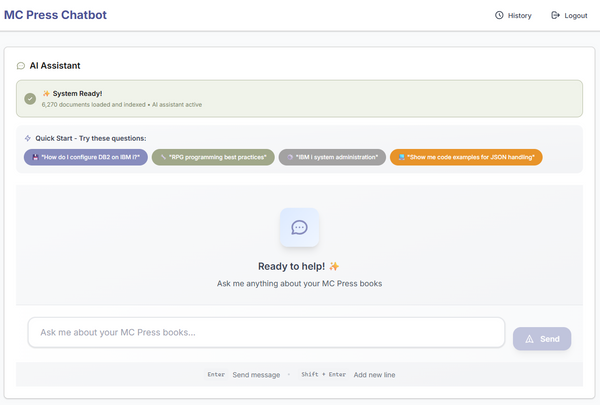Pick the 'IBM i system administration' suggestion
600x405 pixels.
[332, 157]
